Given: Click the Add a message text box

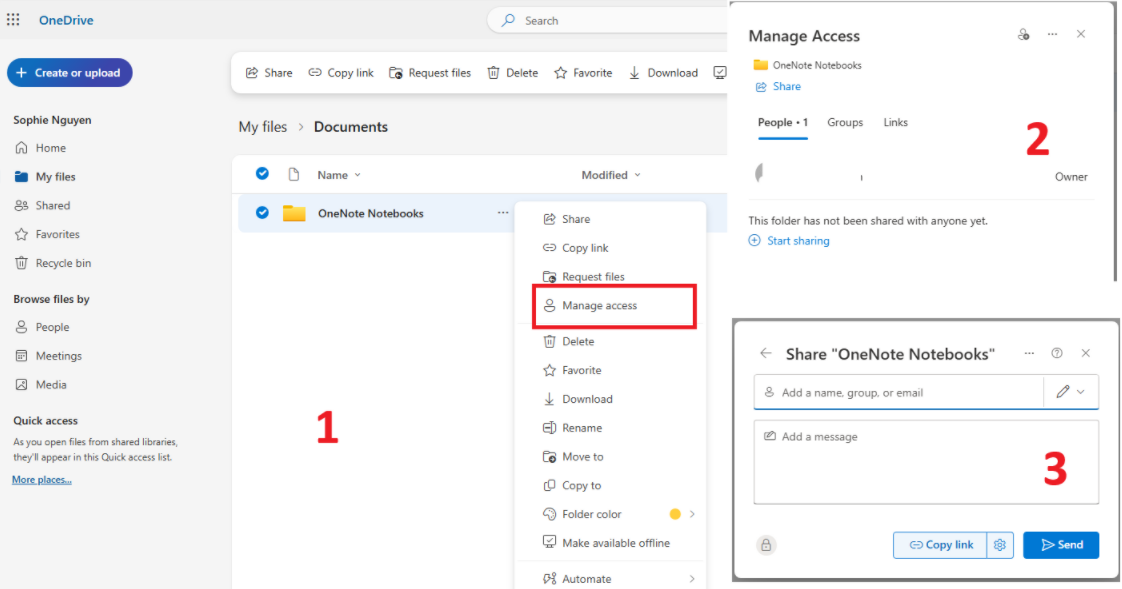Looking at the screenshot, I should point(926,462).
